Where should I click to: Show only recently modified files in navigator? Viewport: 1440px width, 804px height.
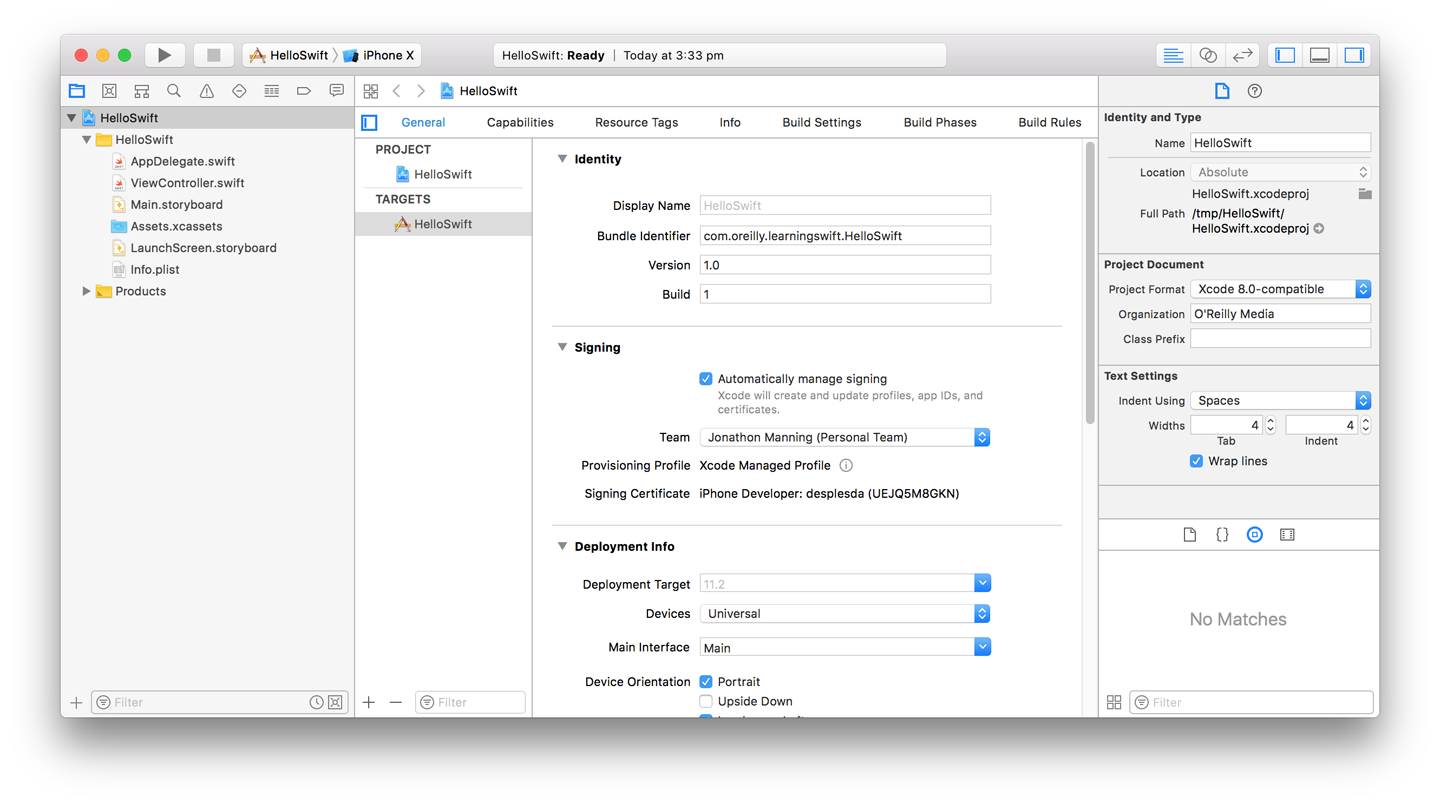click(x=316, y=703)
